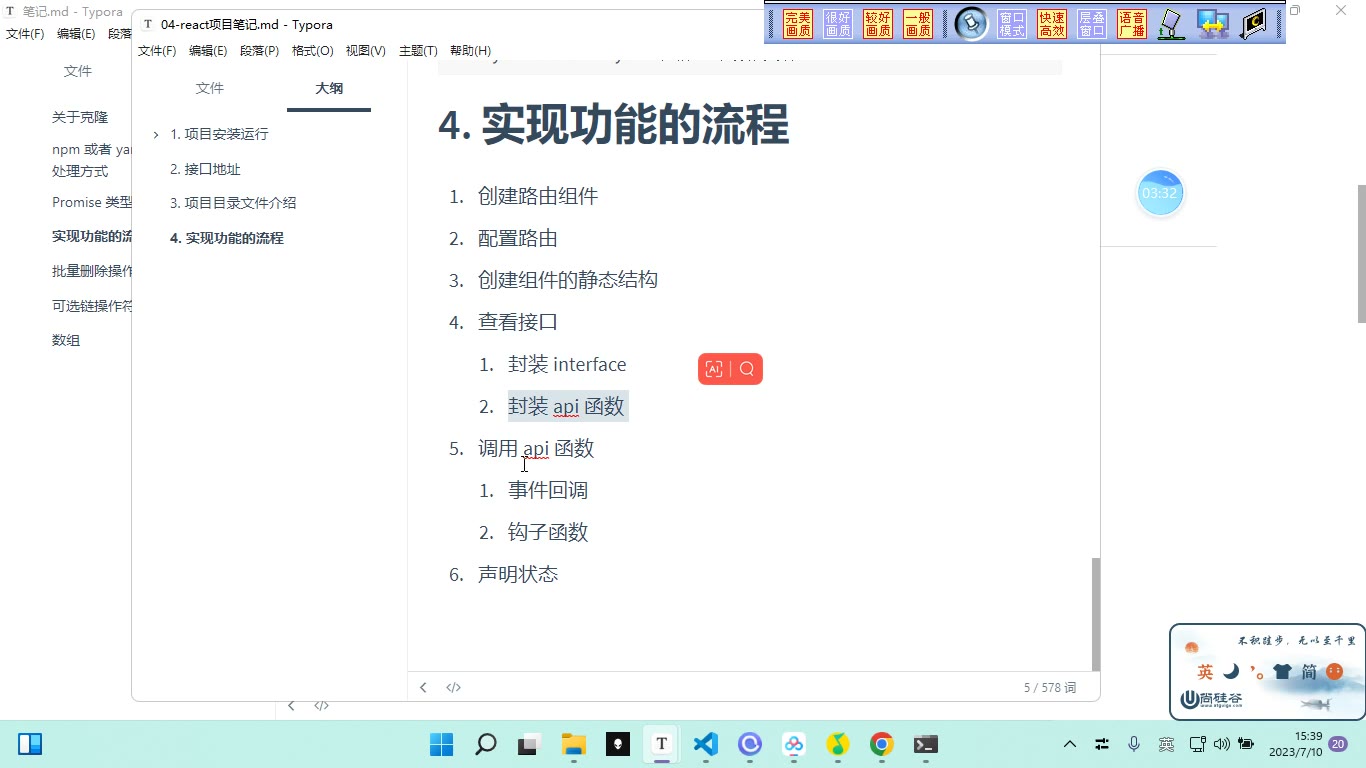The width and height of the screenshot is (1366, 768).
Task: Open the 段落(P) menu in the front Typora window
Action: (x=259, y=50)
